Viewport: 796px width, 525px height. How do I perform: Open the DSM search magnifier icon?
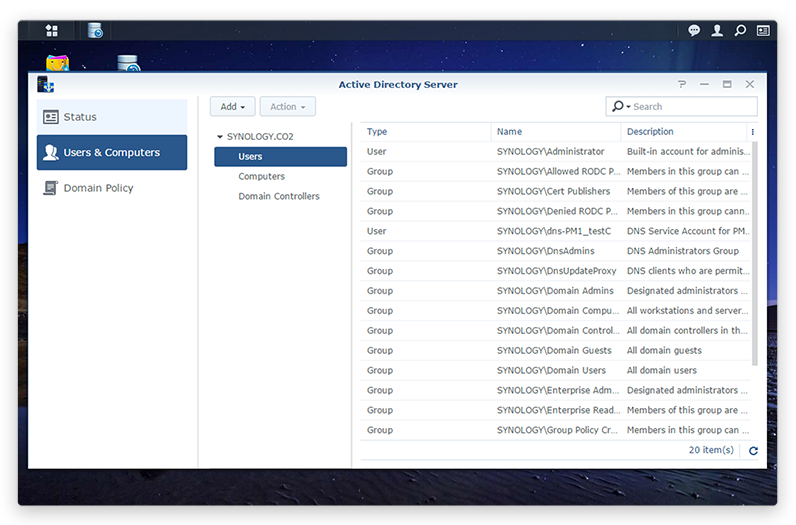click(740, 30)
